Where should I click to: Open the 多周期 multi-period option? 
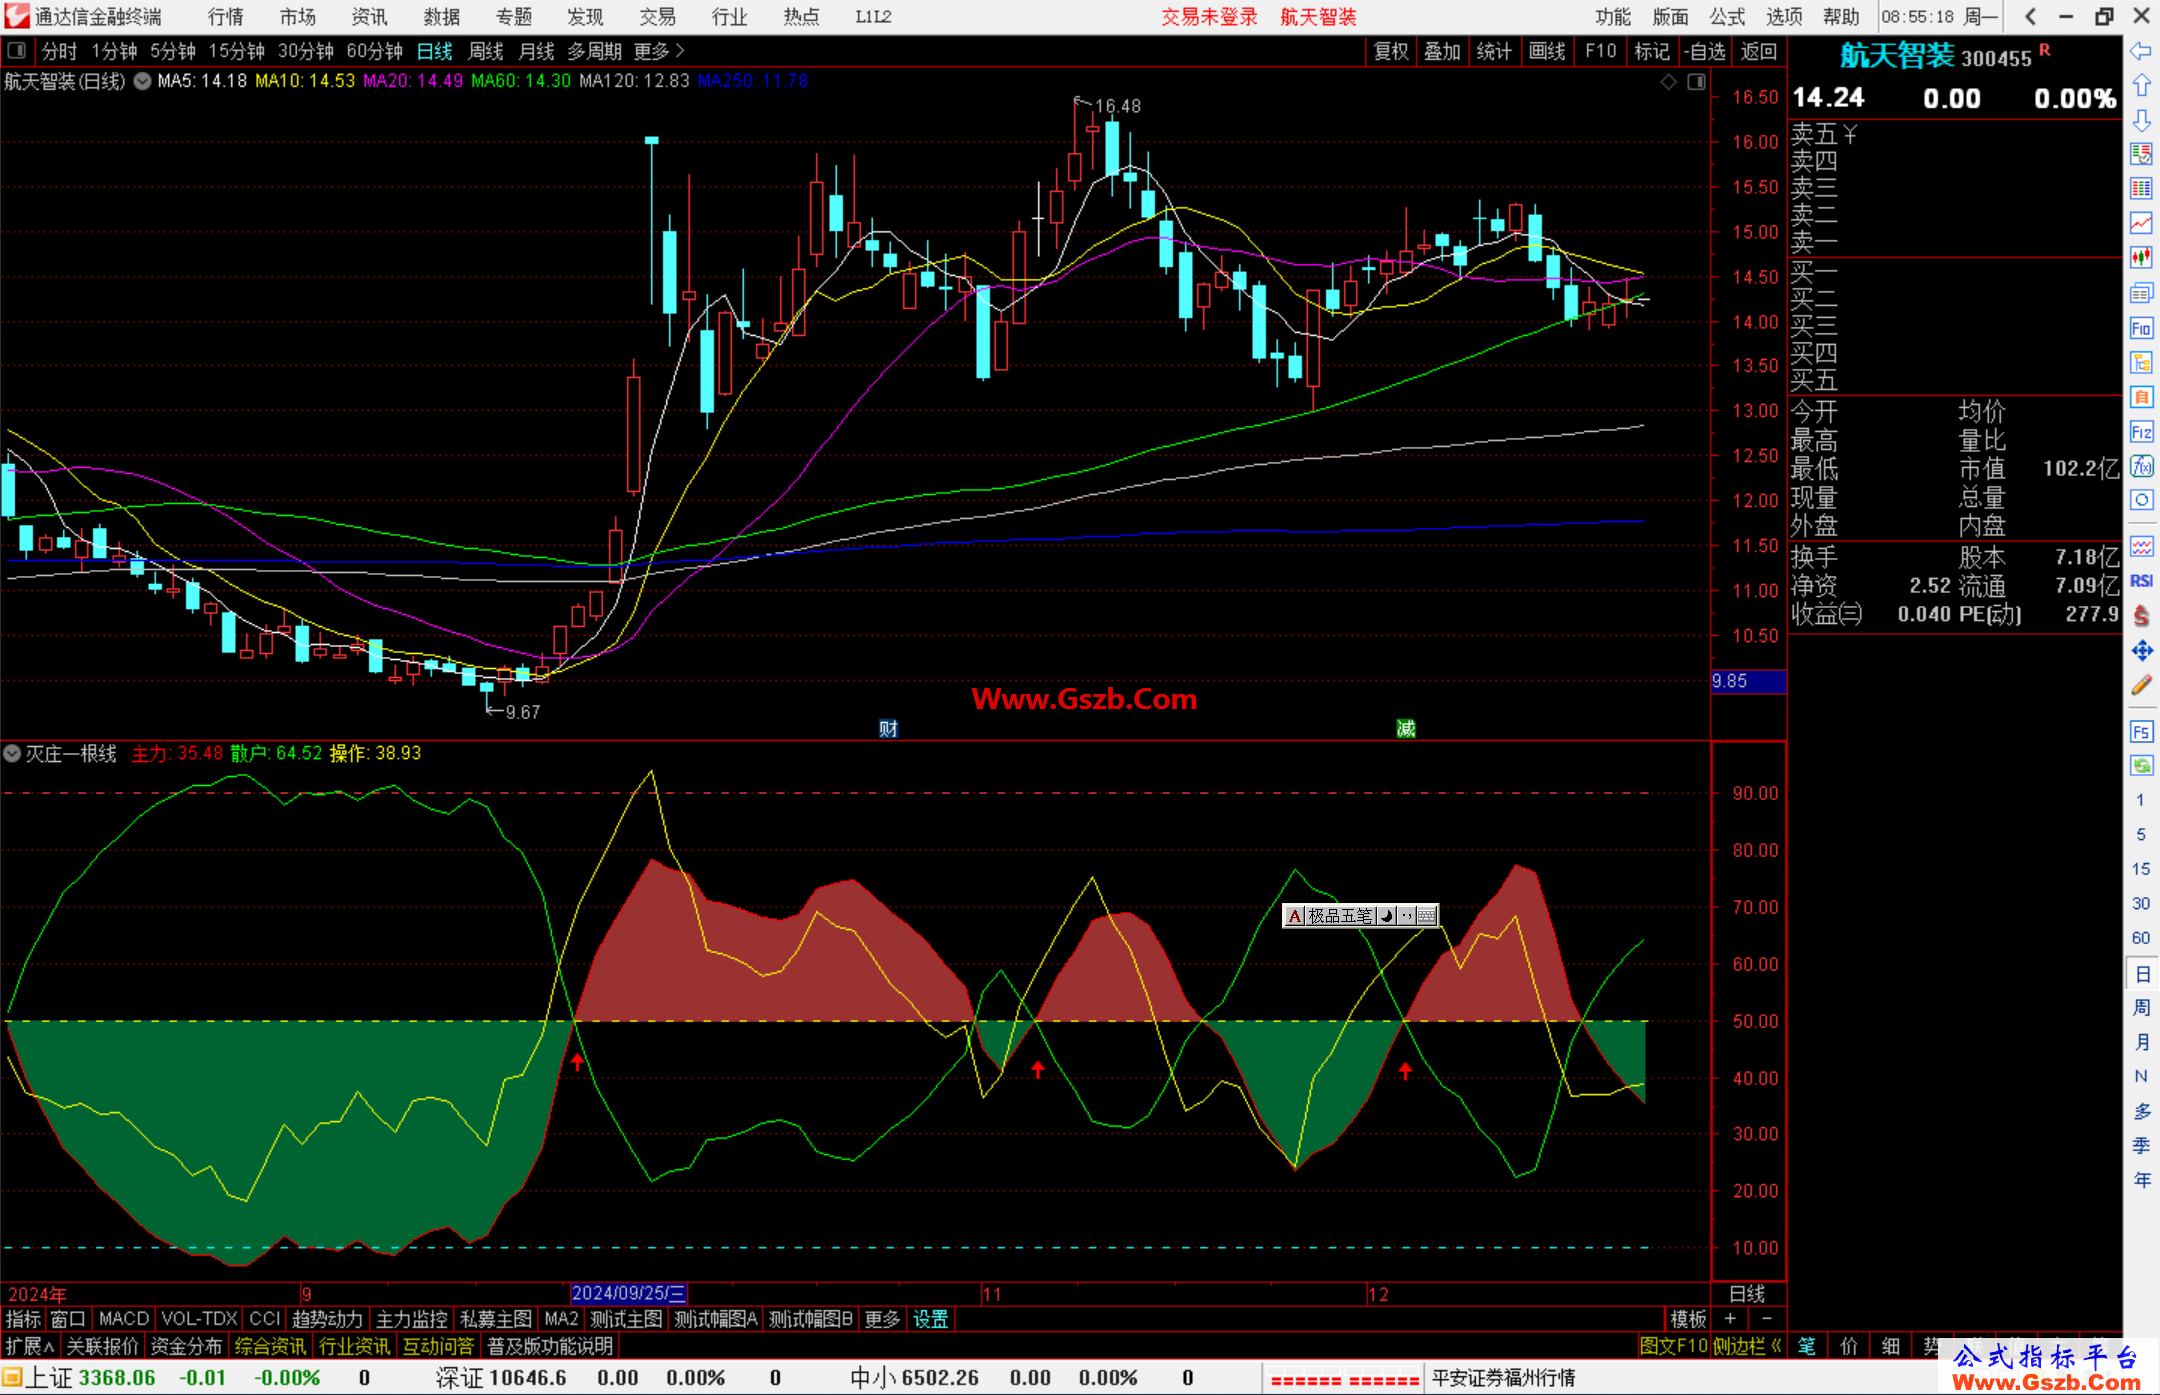[x=595, y=51]
